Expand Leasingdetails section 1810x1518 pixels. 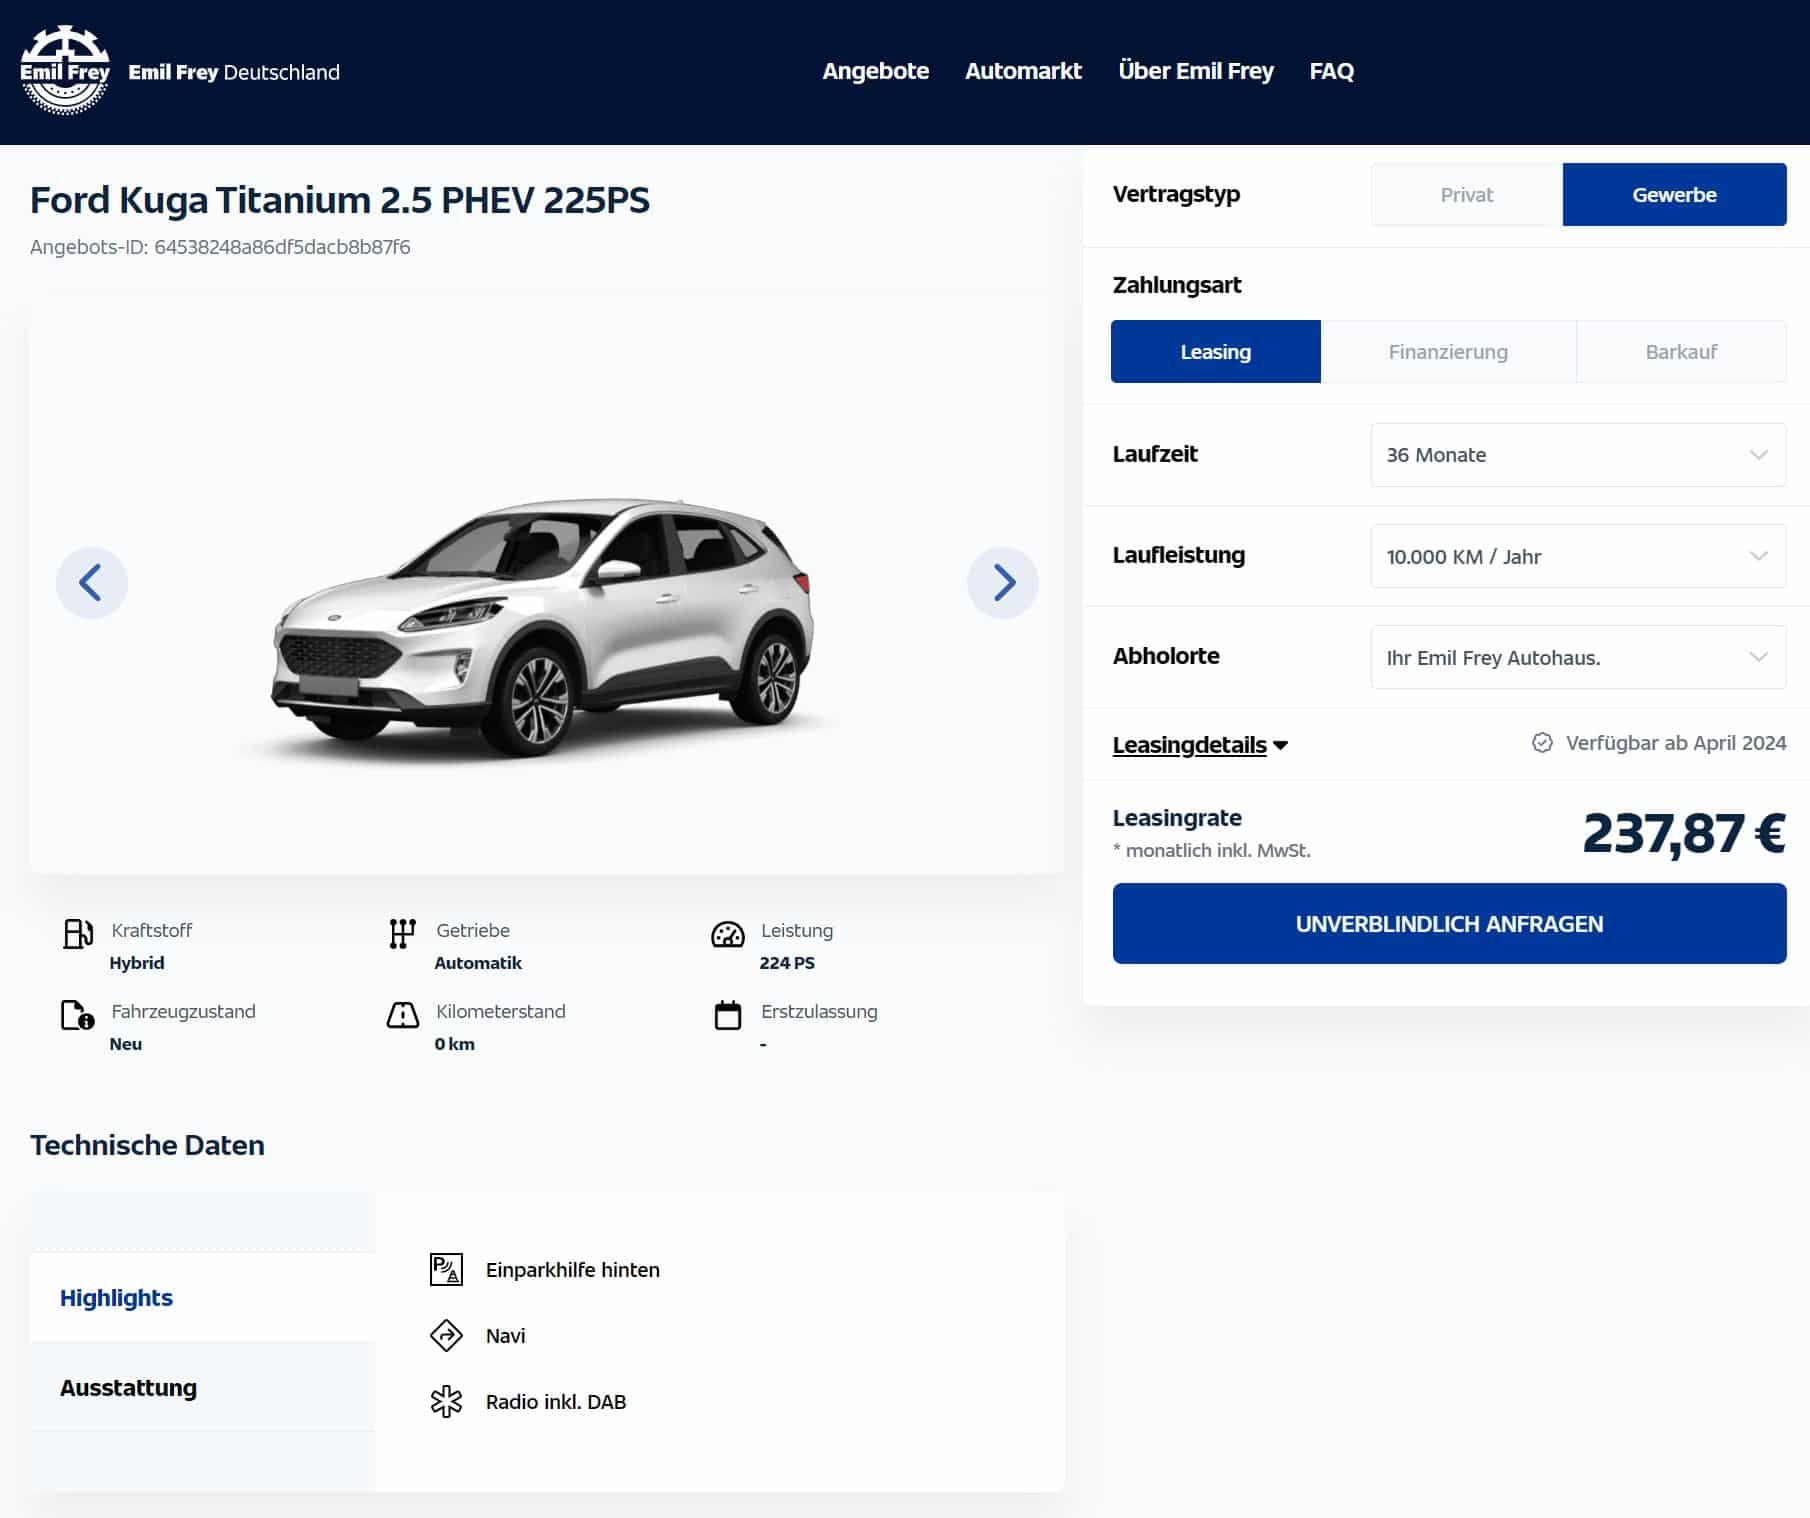(1200, 744)
